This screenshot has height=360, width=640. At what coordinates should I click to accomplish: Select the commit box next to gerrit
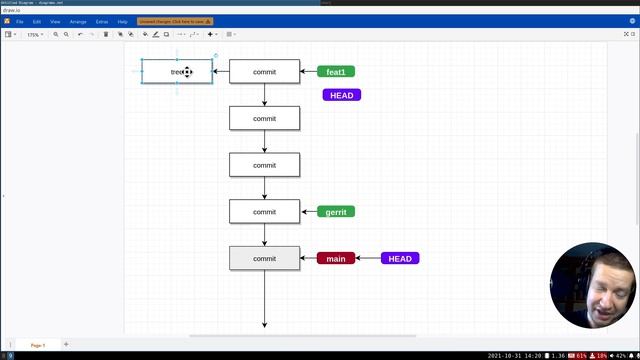click(264, 211)
